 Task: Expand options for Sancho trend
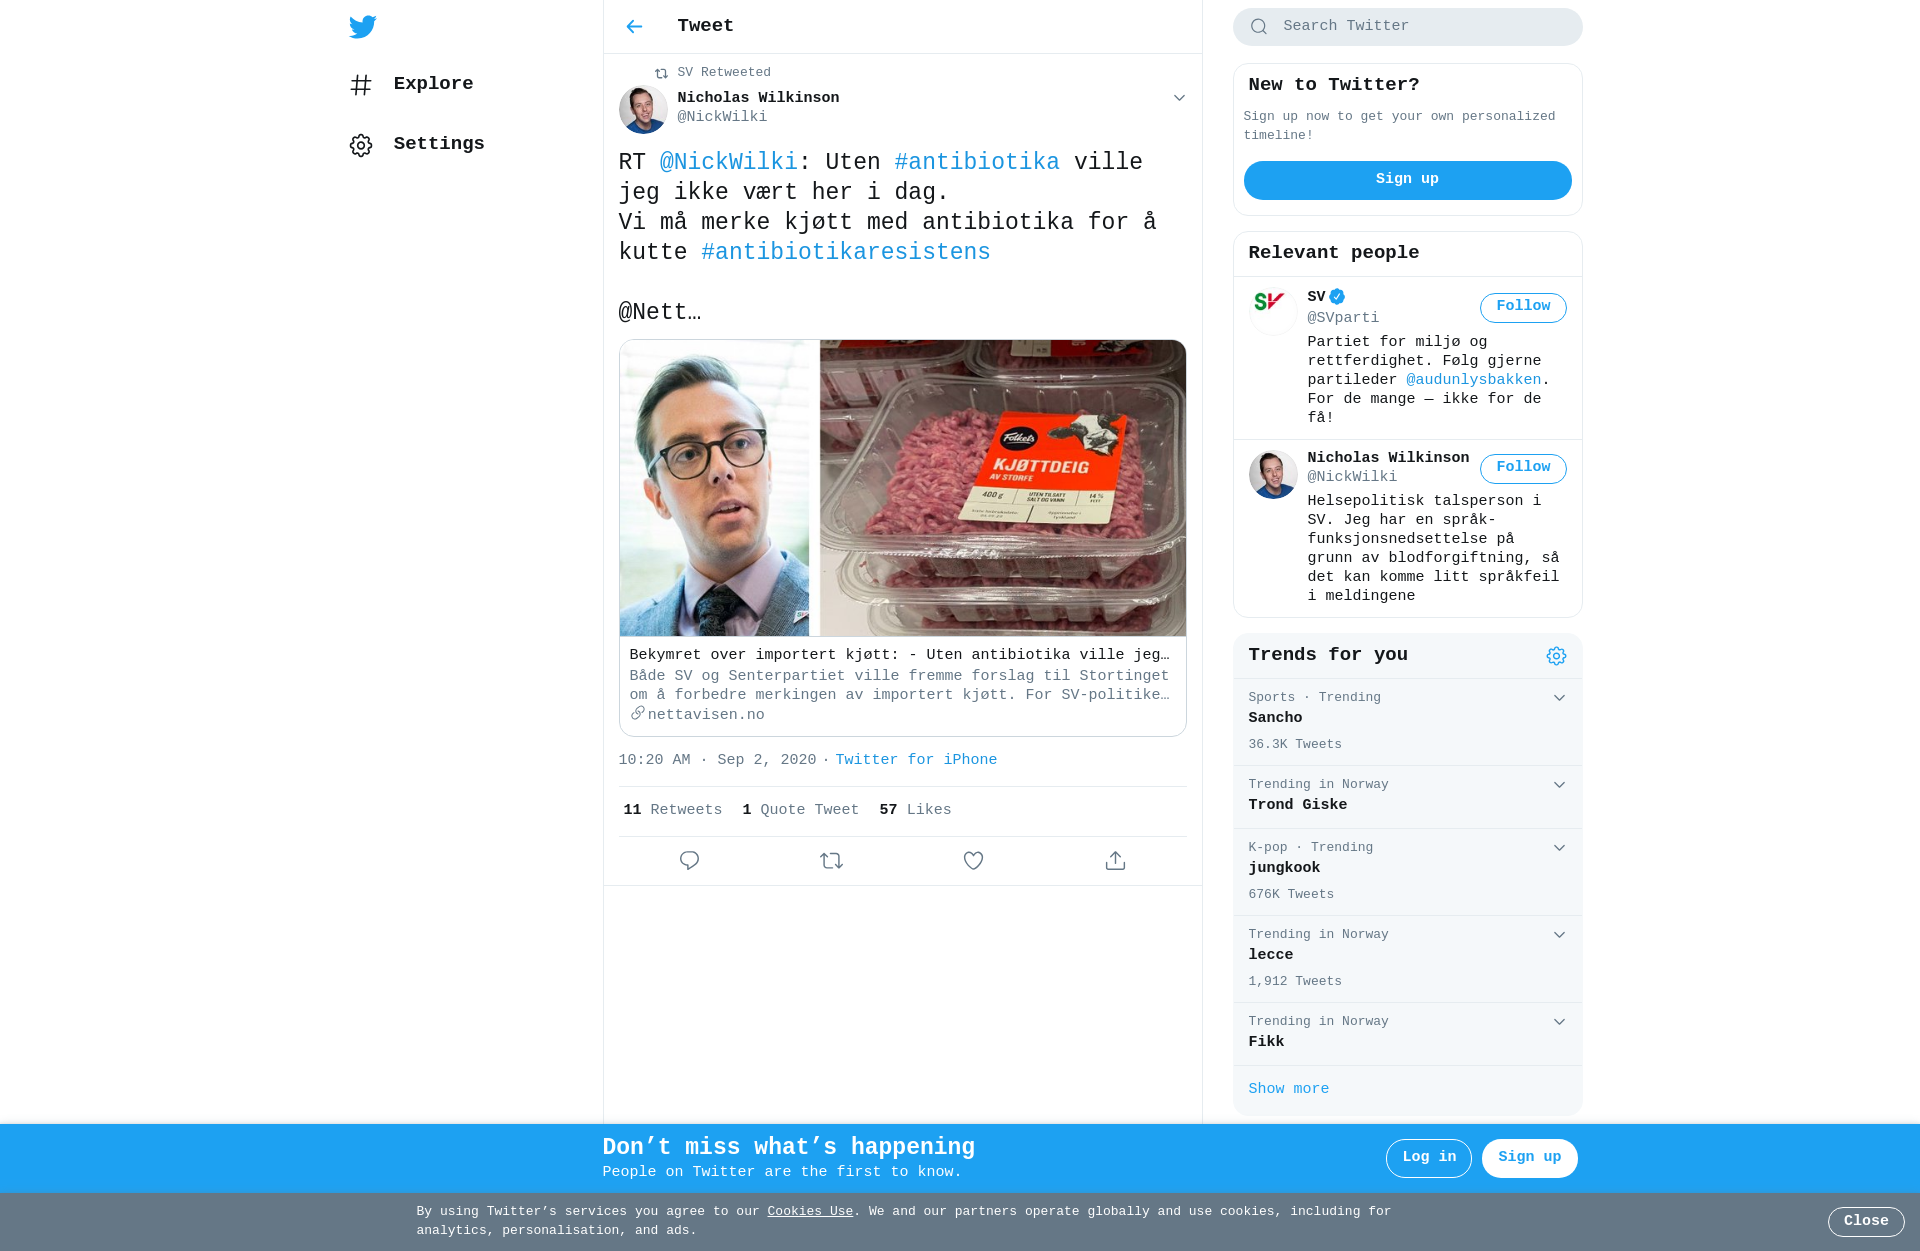[1559, 698]
